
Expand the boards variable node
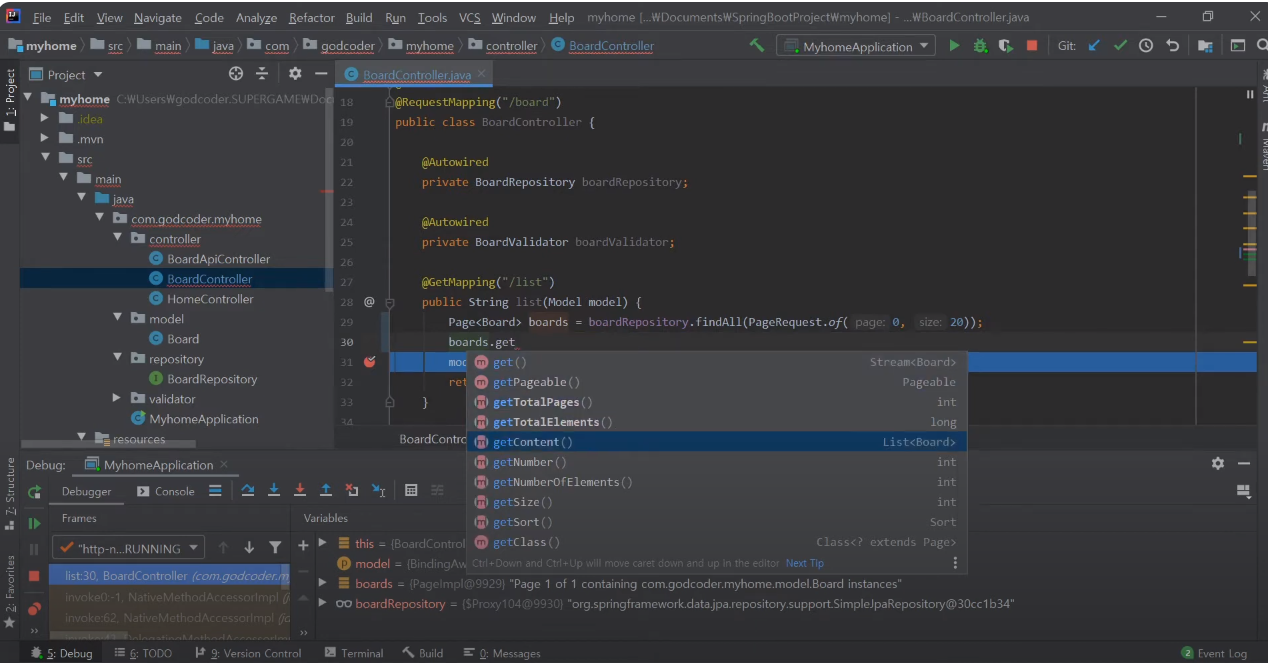point(322,582)
